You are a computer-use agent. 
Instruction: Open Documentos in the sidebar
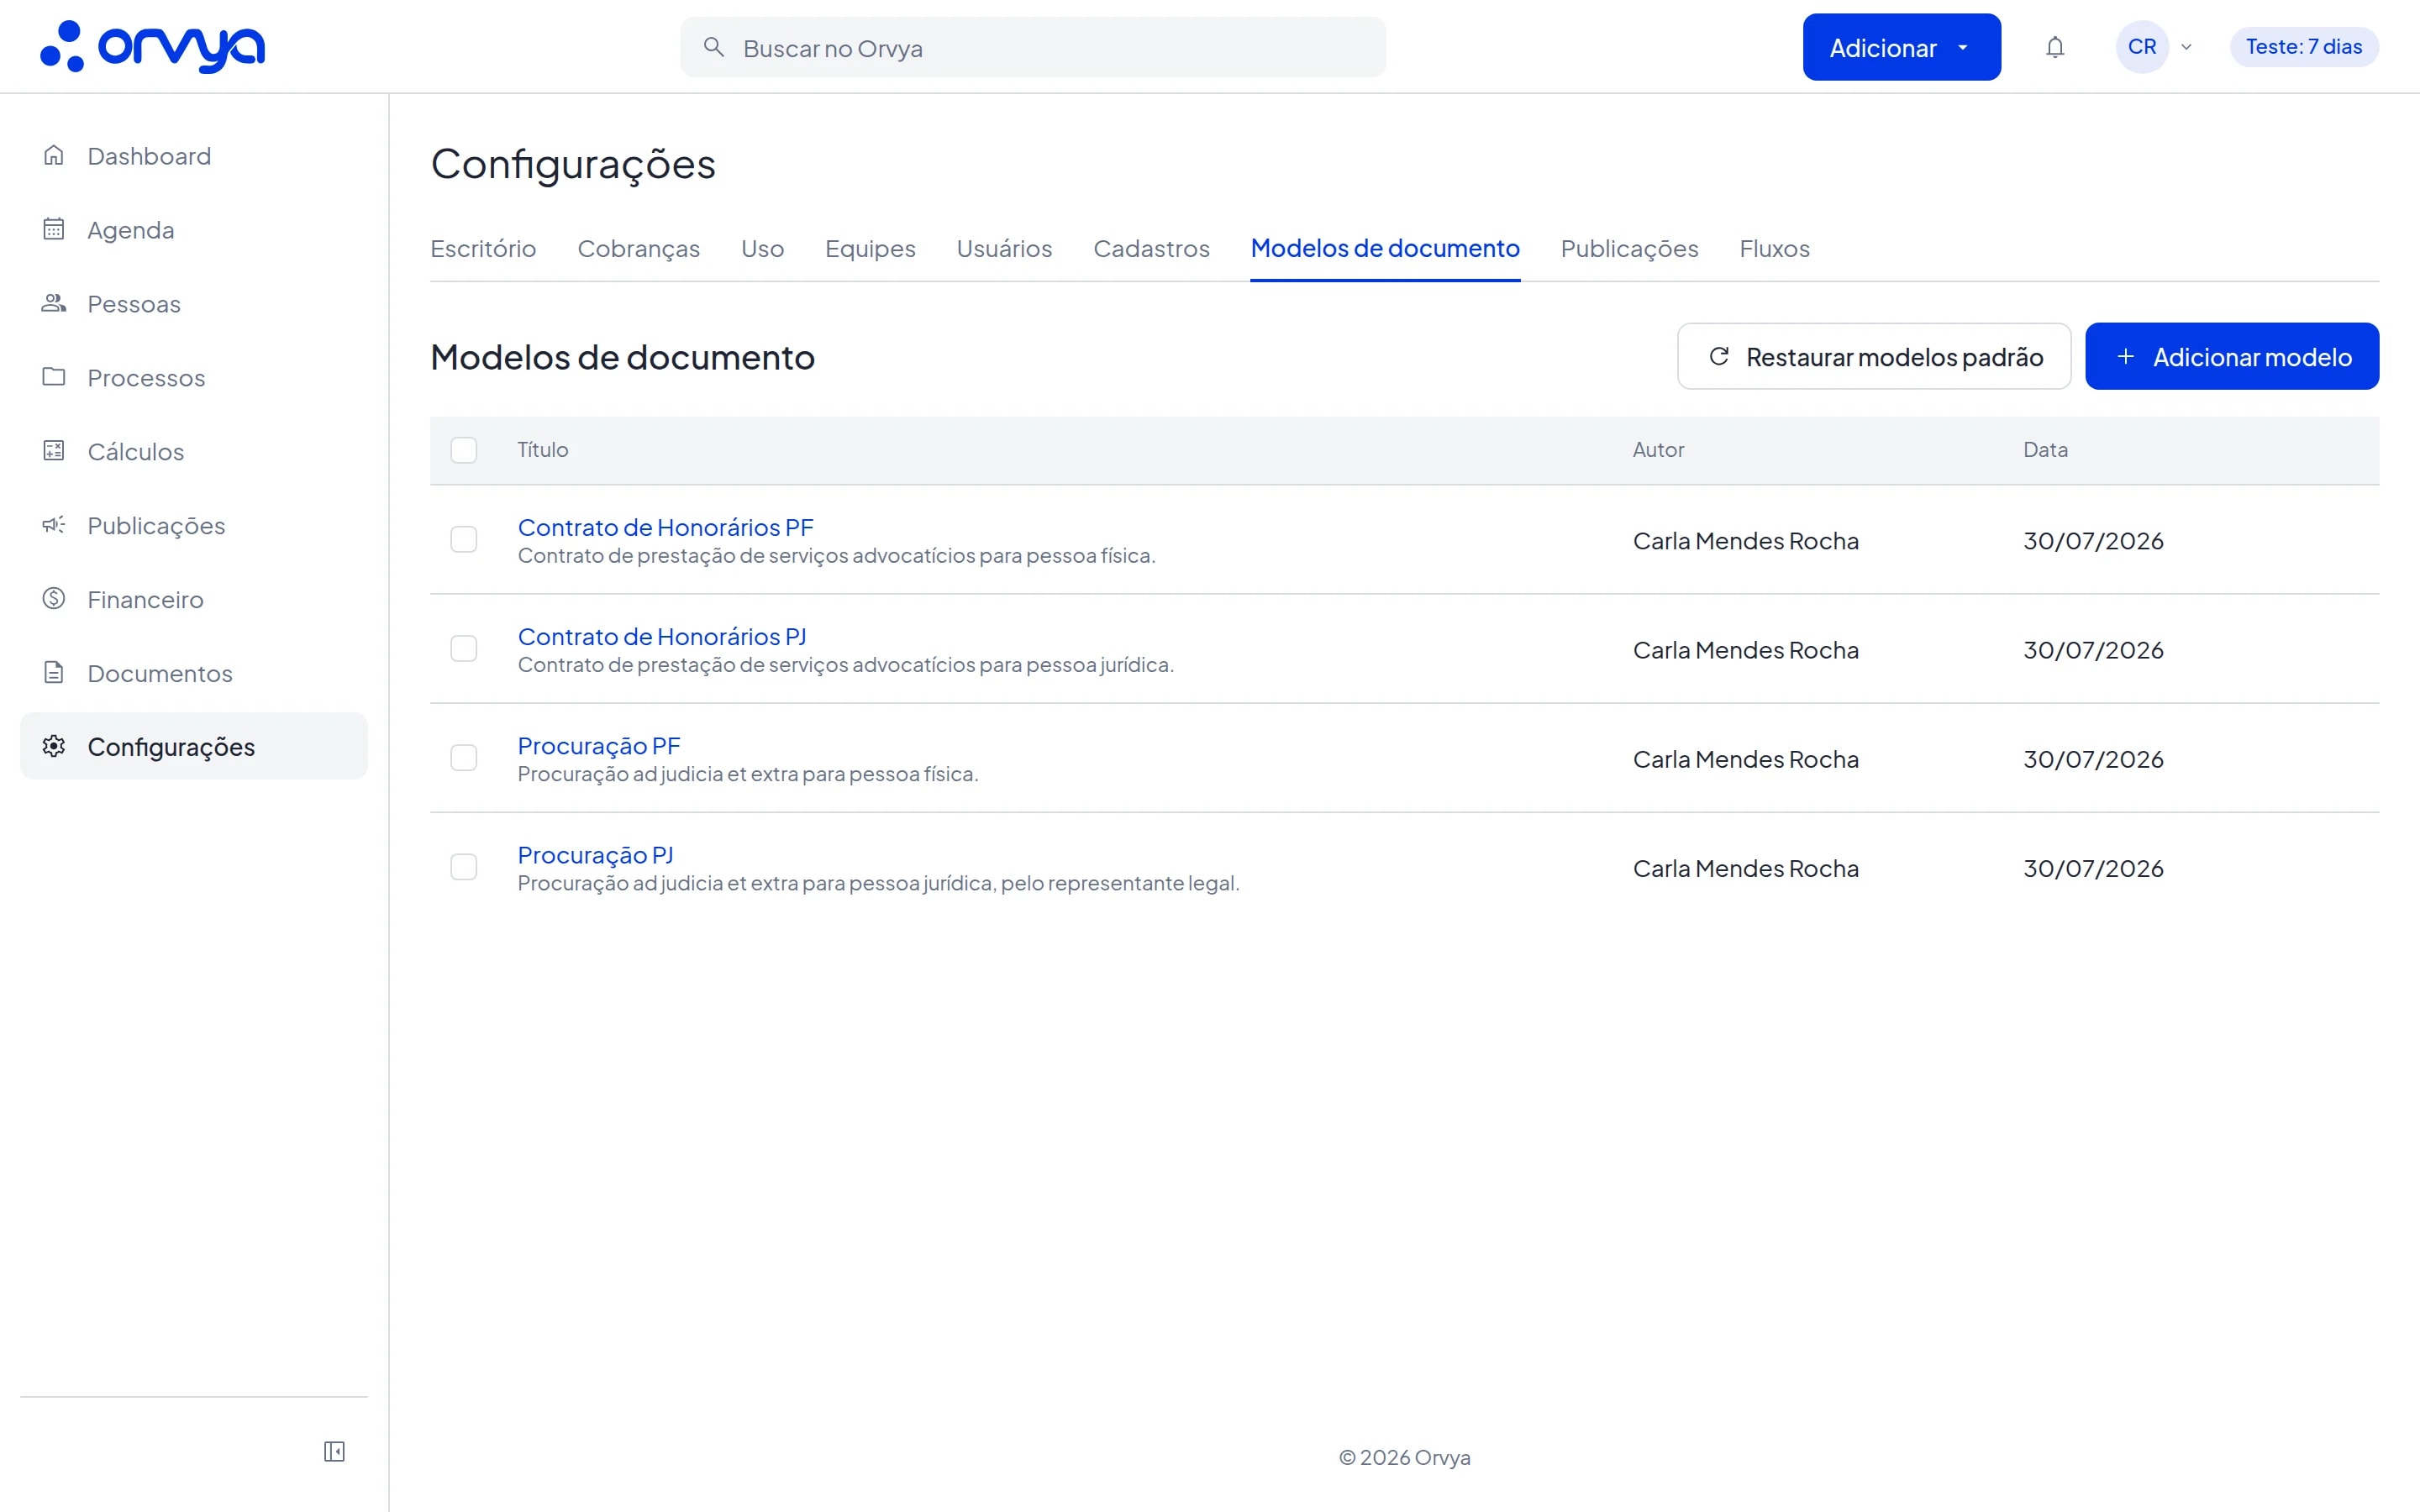tap(194, 673)
